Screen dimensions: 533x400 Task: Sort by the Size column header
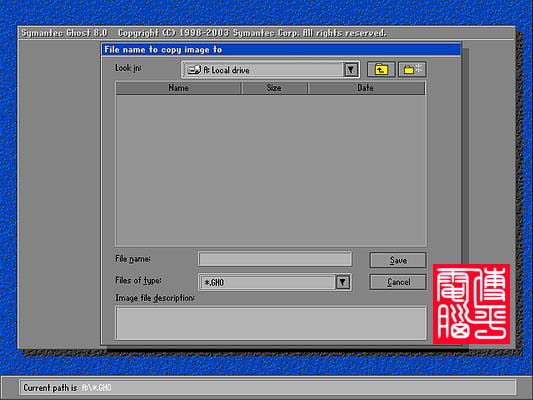(274, 88)
